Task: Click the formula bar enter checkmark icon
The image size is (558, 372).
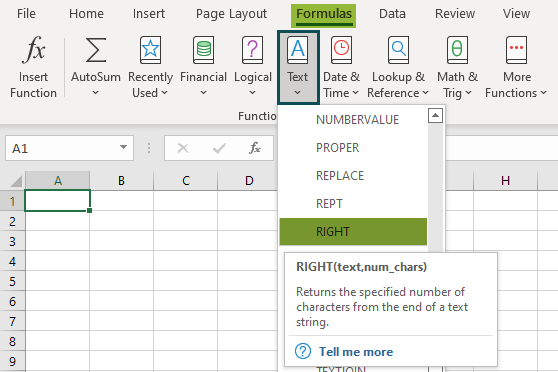Action: coord(219,148)
